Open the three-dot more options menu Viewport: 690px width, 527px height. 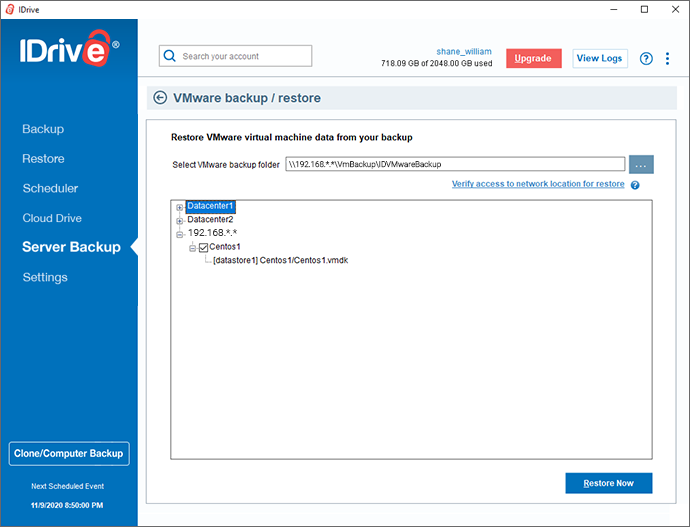(668, 59)
